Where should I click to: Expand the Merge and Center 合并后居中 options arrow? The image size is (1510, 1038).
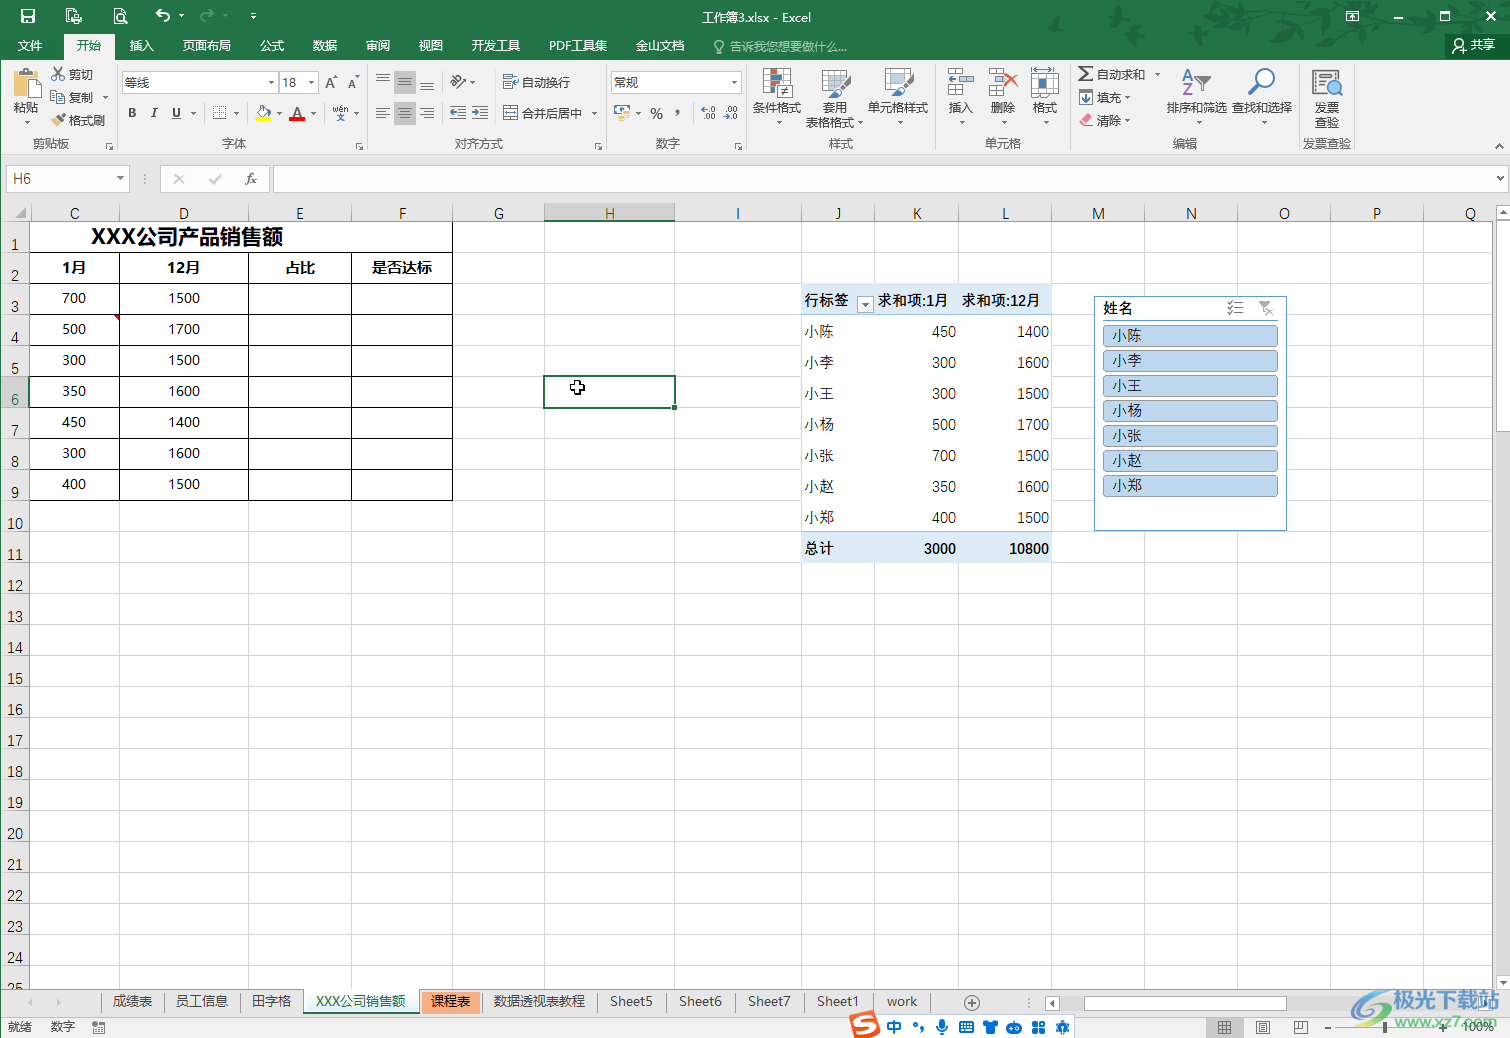(594, 113)
